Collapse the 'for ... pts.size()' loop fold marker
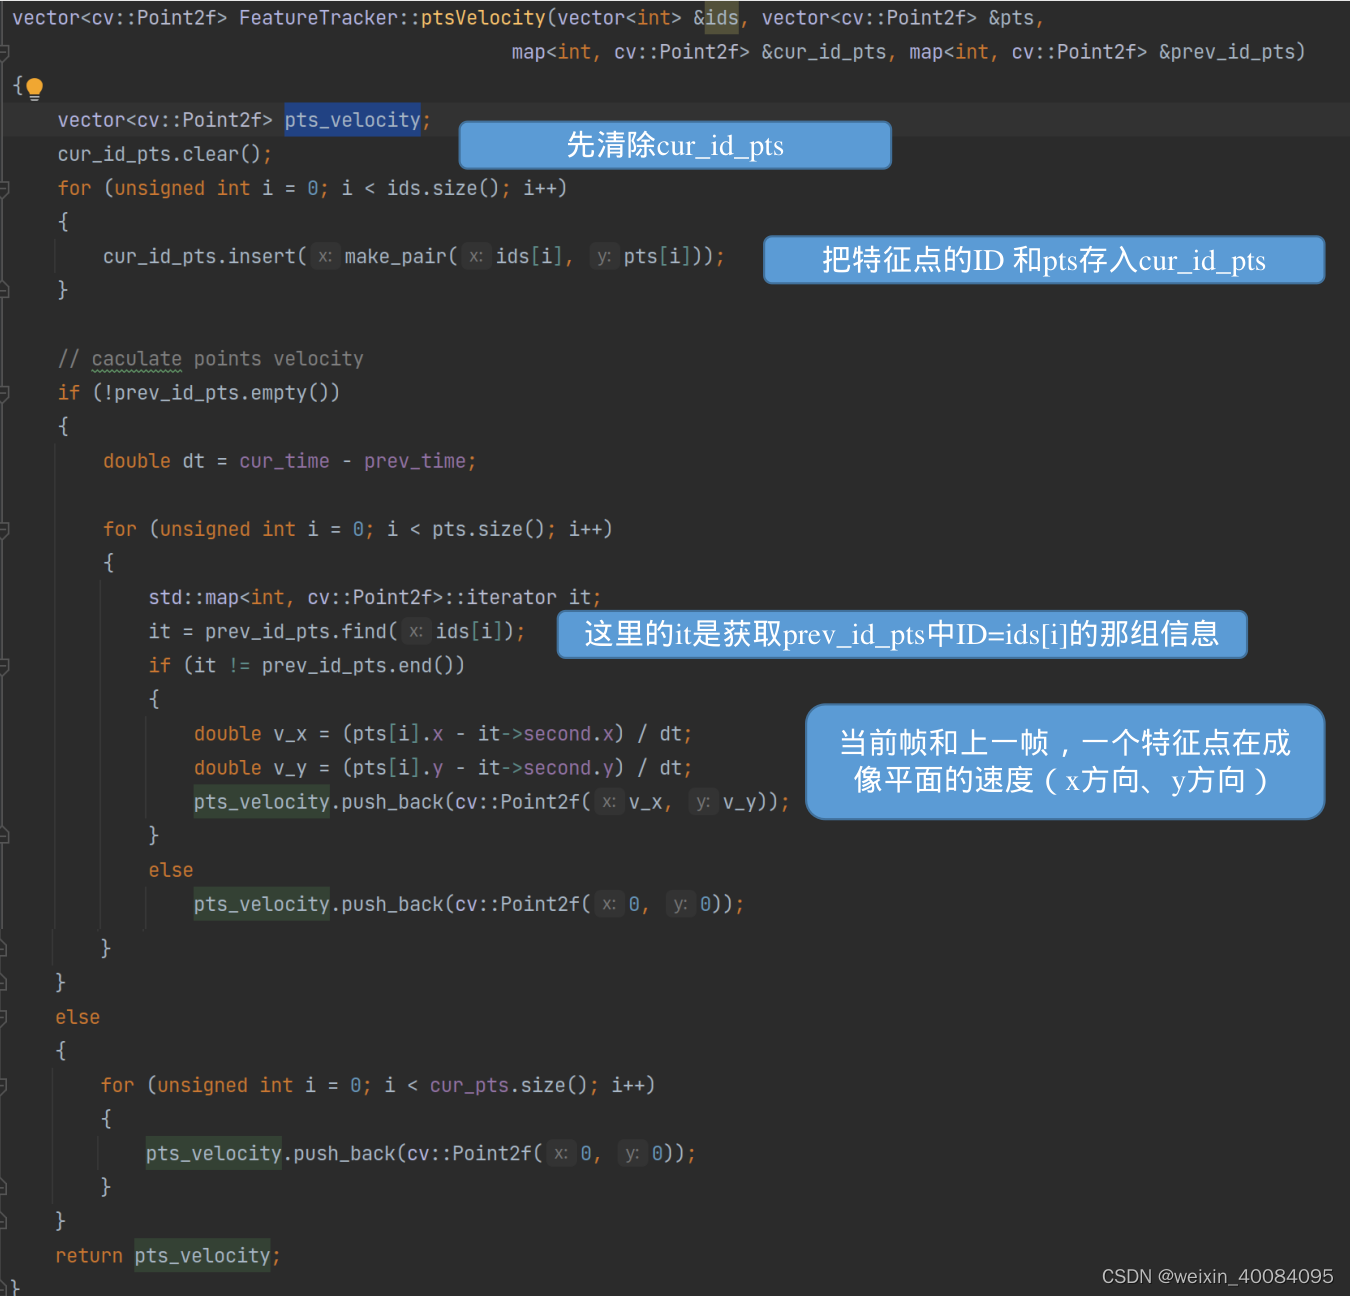 point(4,529)
